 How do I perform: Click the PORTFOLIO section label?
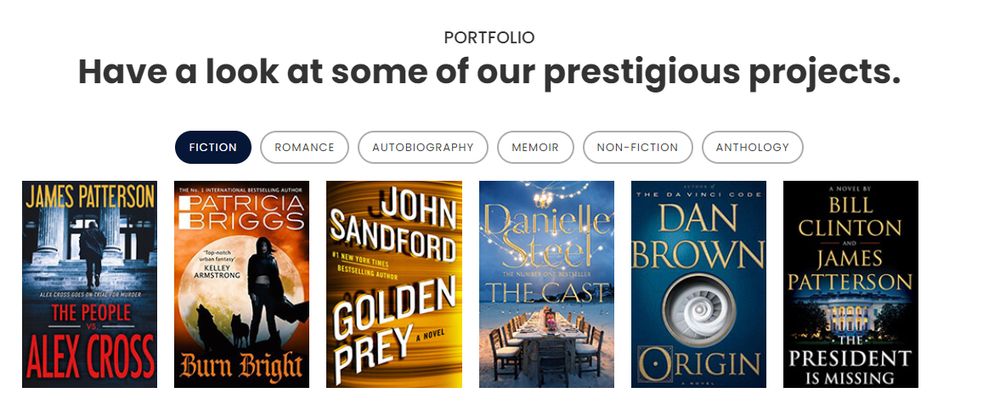click(489, 38)
